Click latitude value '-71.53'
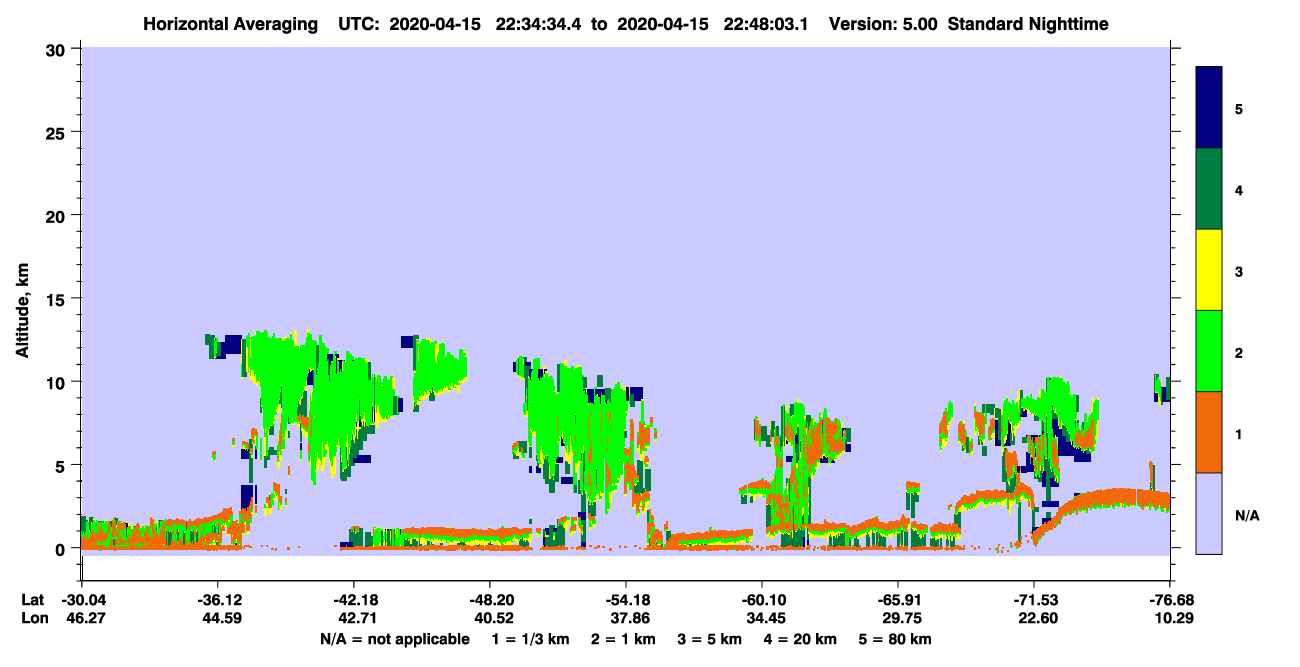Image resolution: width=1300 pixels, height=667 pixels. pyautogui.click(x=1034, y=600)
